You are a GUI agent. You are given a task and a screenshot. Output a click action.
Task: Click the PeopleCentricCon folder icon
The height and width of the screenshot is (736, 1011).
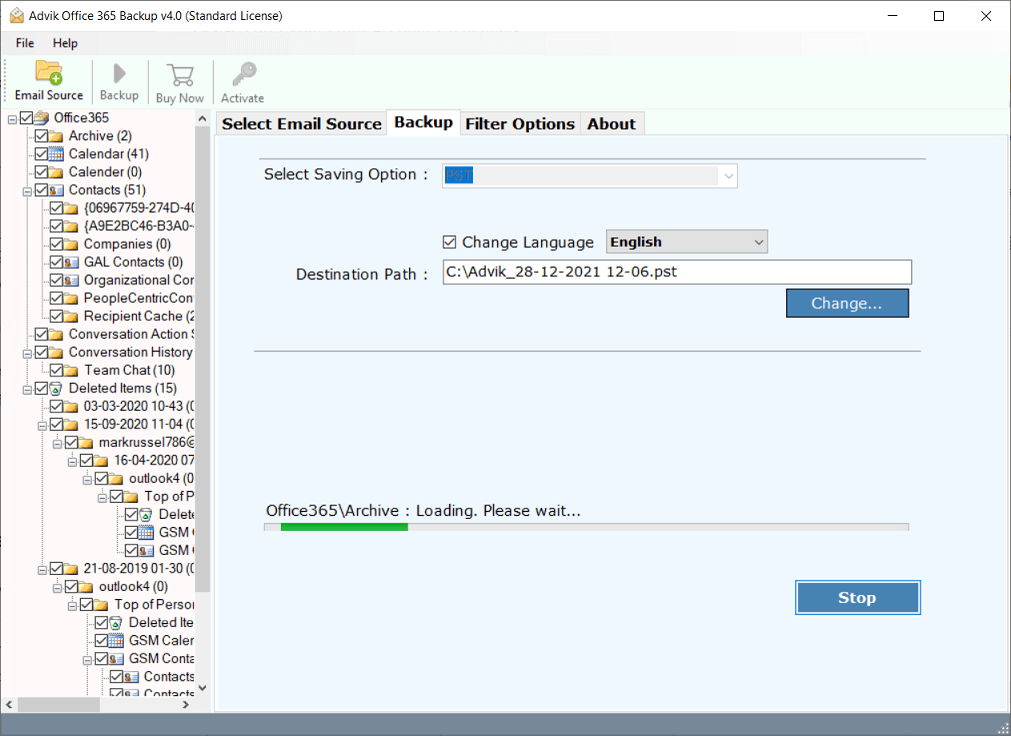point(71,299)
